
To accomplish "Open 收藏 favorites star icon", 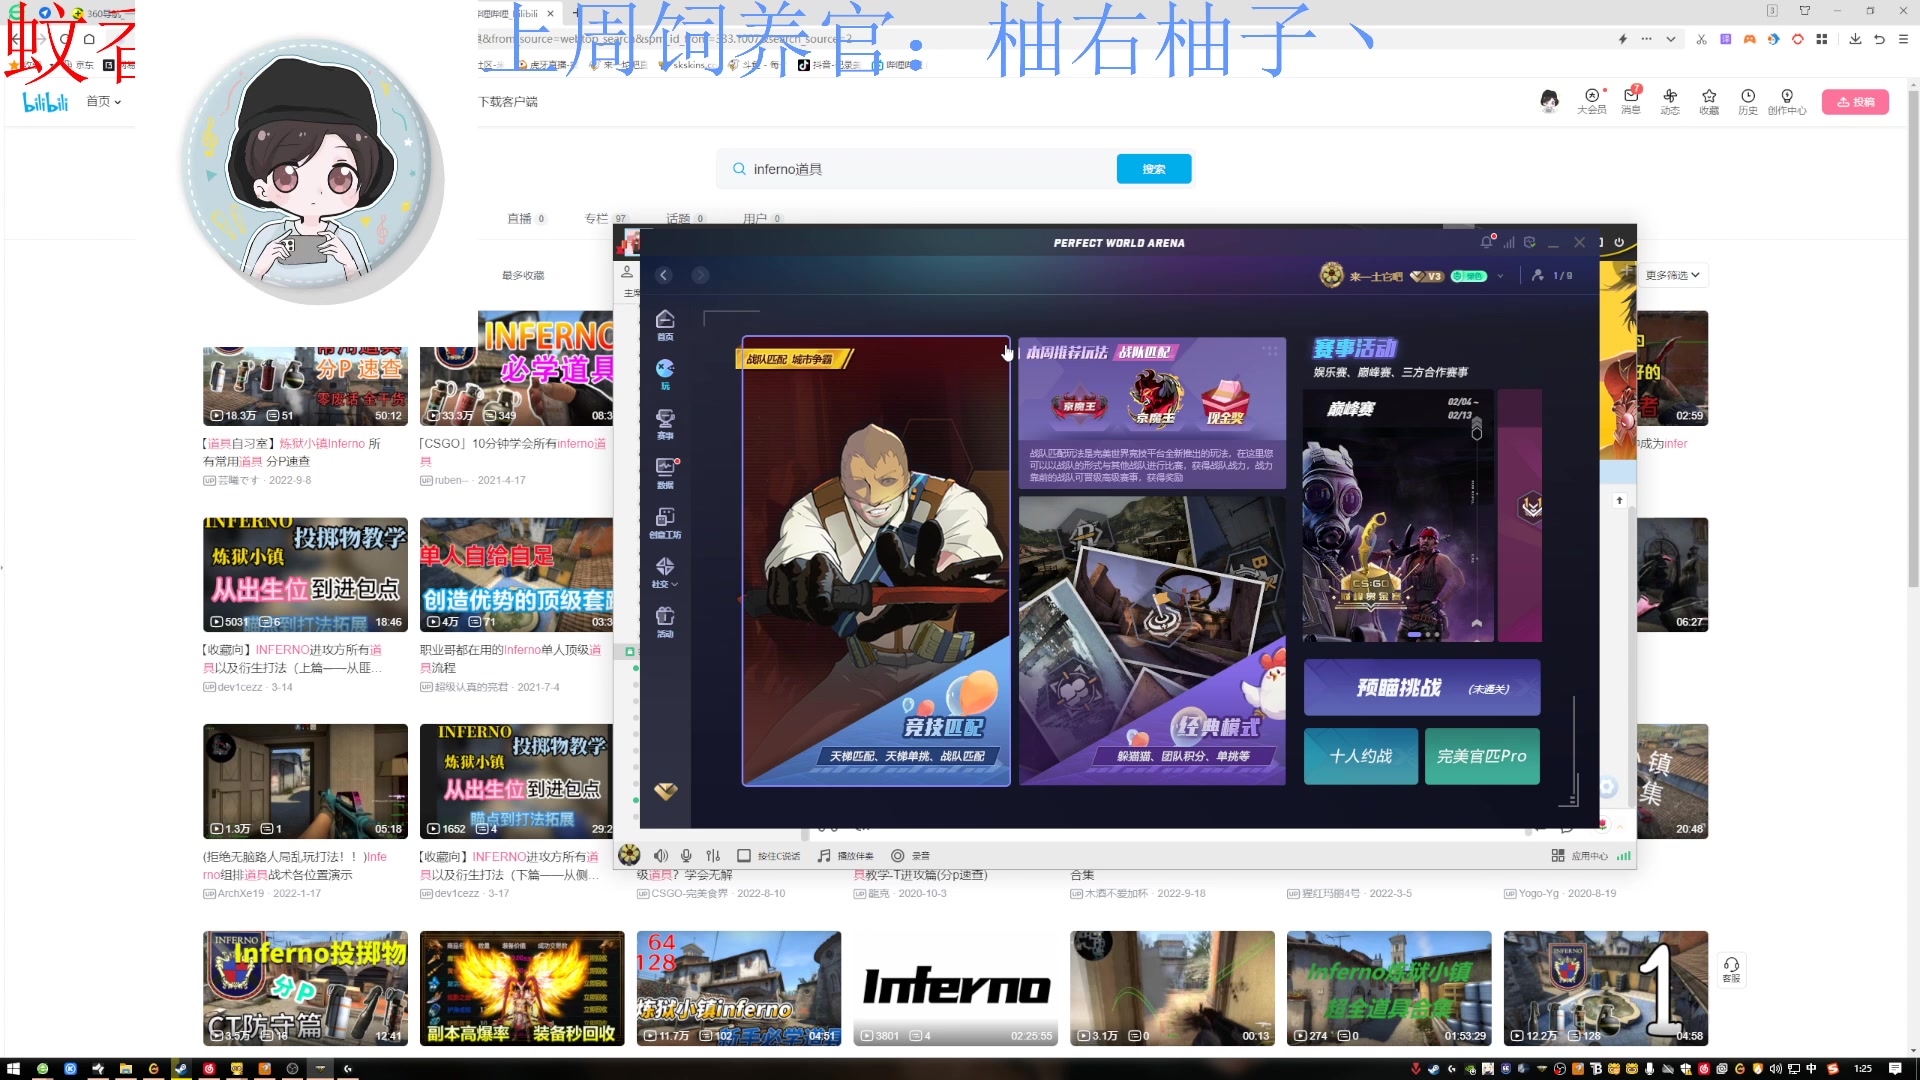I will pos(1709,101).
